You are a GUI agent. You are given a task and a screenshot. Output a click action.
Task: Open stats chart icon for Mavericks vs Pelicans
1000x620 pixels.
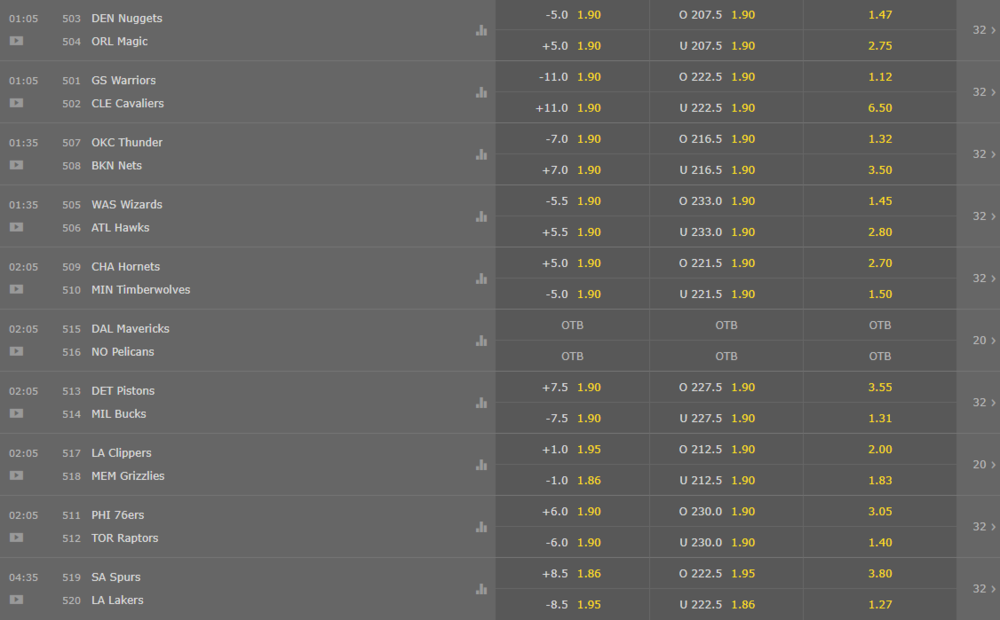click(x=482, y=341)
